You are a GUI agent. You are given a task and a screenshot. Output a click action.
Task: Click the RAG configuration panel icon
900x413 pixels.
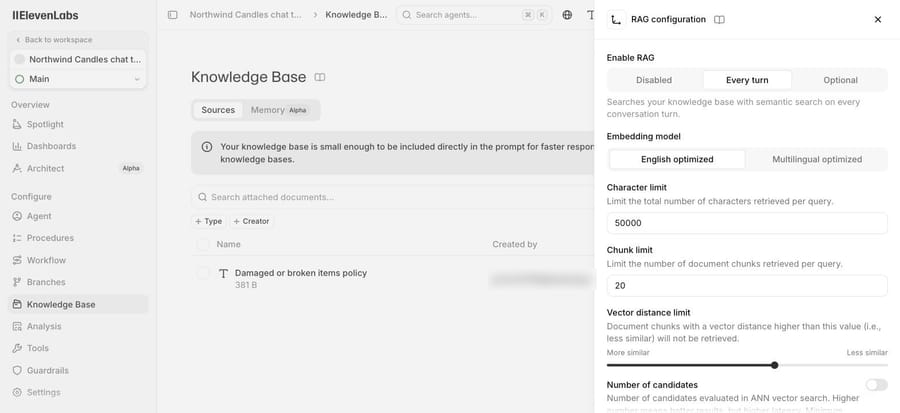(616, 20)
